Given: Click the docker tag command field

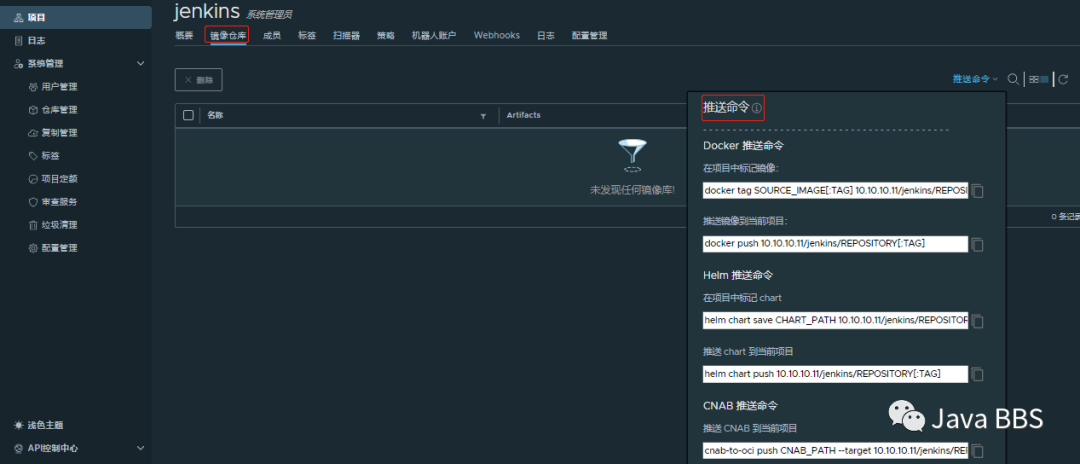Looking at the screenshot, I should pyautogui.click(x=835, y=191).
